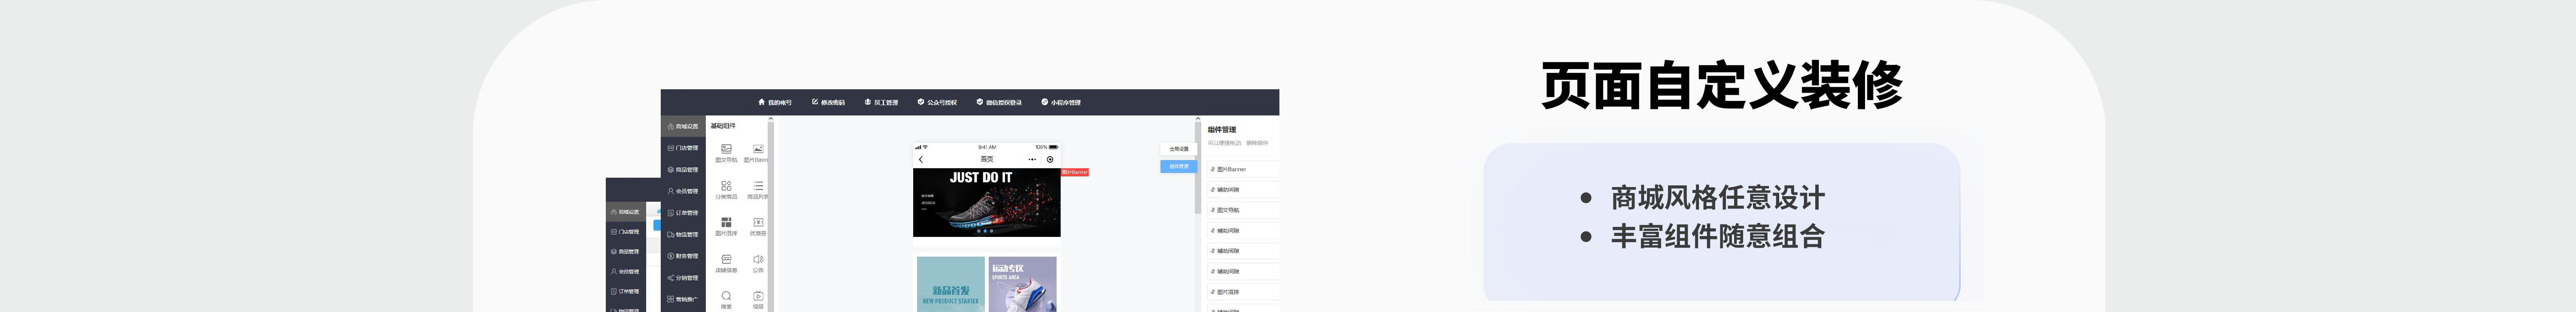Viewport: 2576px width, 312px height.
Task: Open 我的帐号 in top navigation
Action: pyautogui.click(x=775, y=103)
